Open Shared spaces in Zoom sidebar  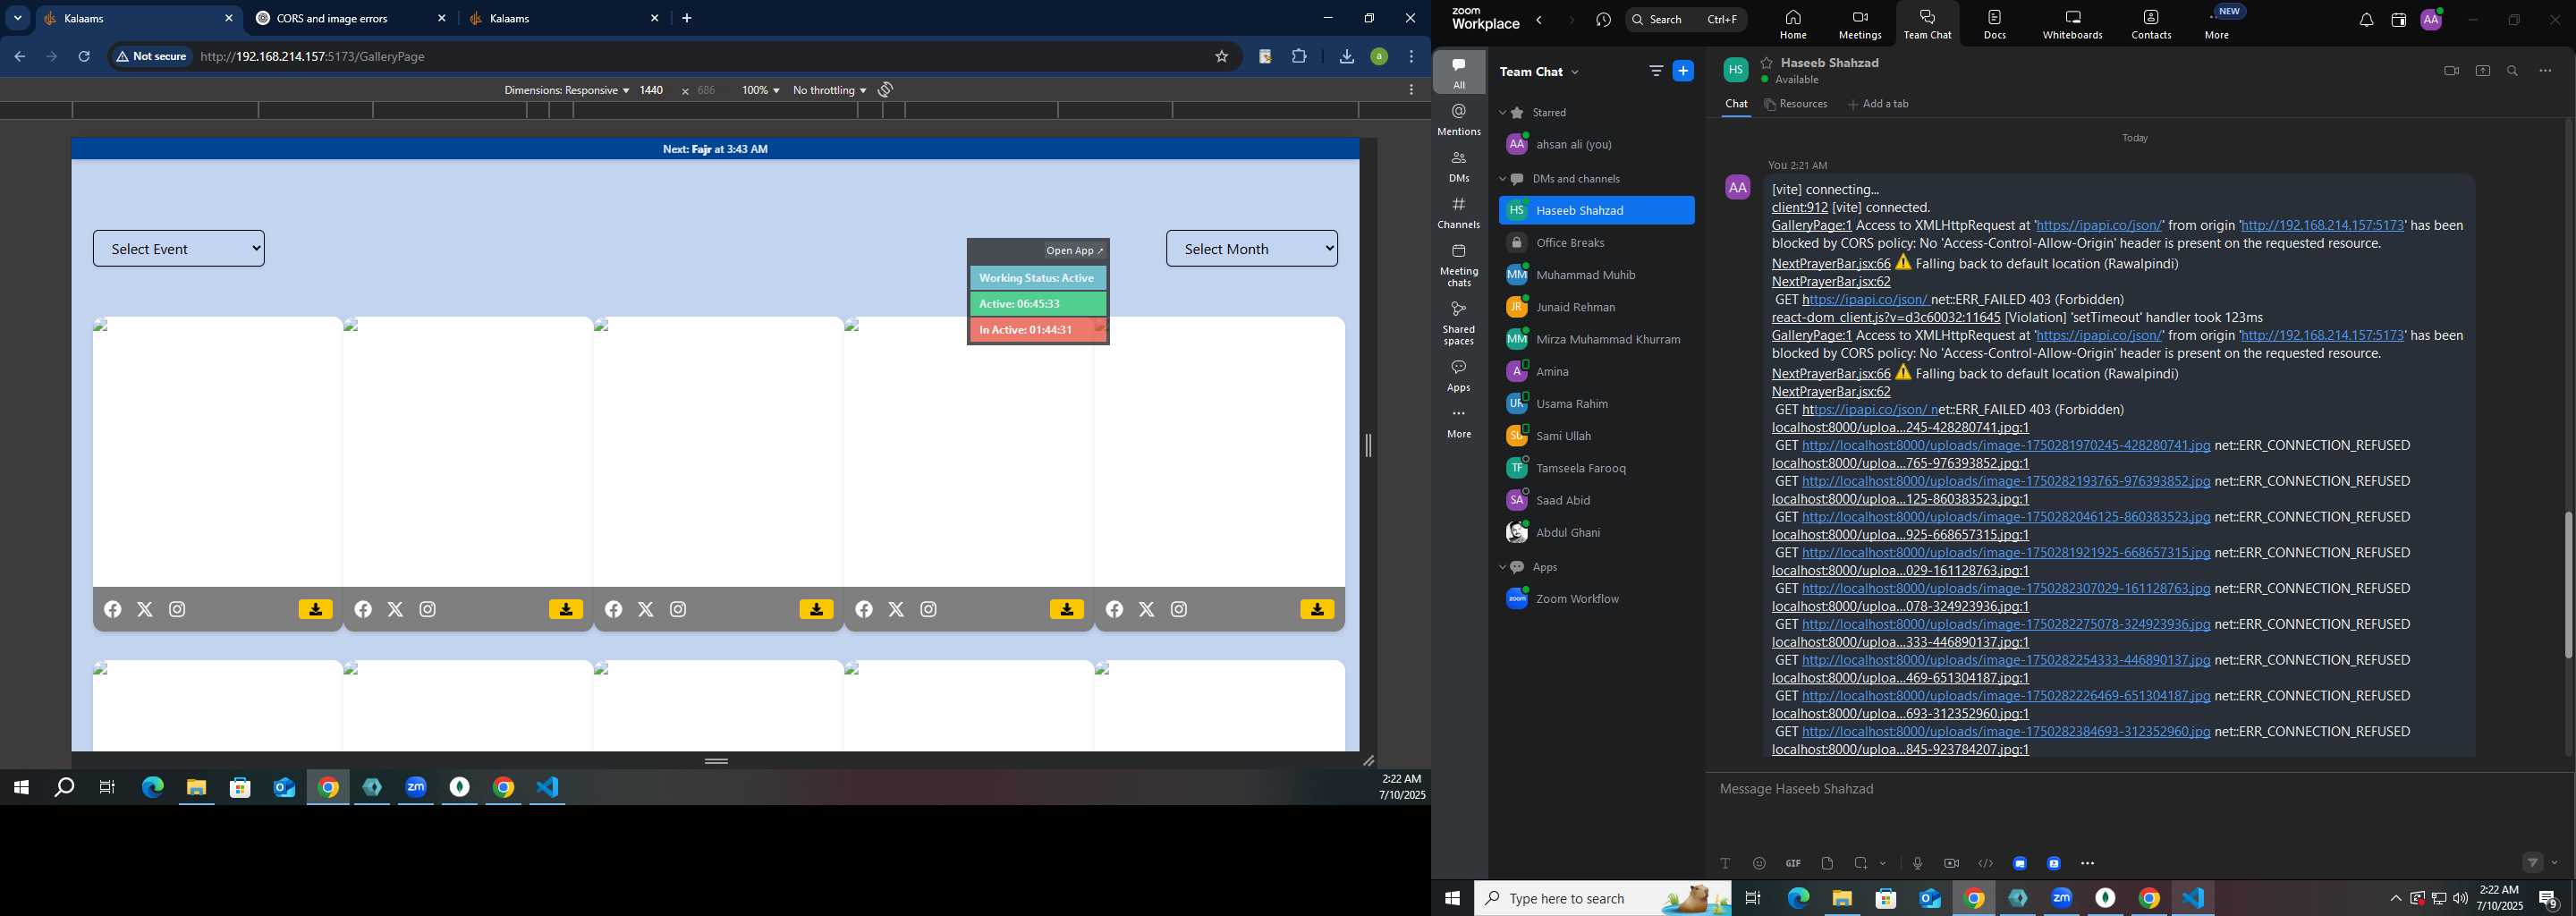coord(1459,323)
